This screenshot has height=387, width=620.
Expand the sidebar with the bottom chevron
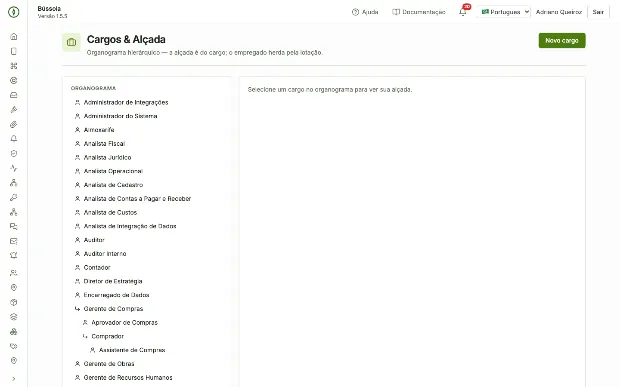tap(13, 379)
